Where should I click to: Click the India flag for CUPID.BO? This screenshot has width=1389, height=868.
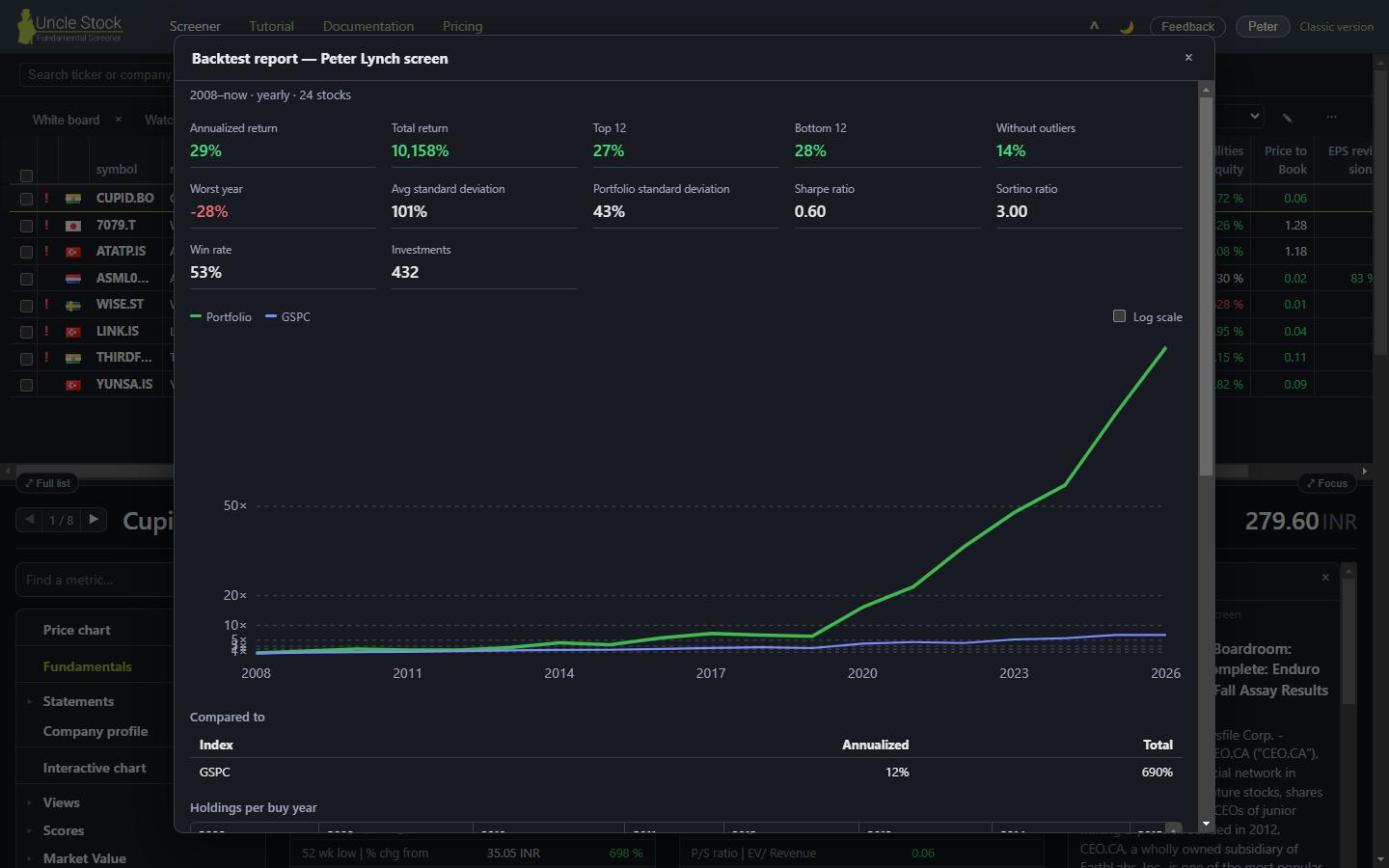coord(73,198)
